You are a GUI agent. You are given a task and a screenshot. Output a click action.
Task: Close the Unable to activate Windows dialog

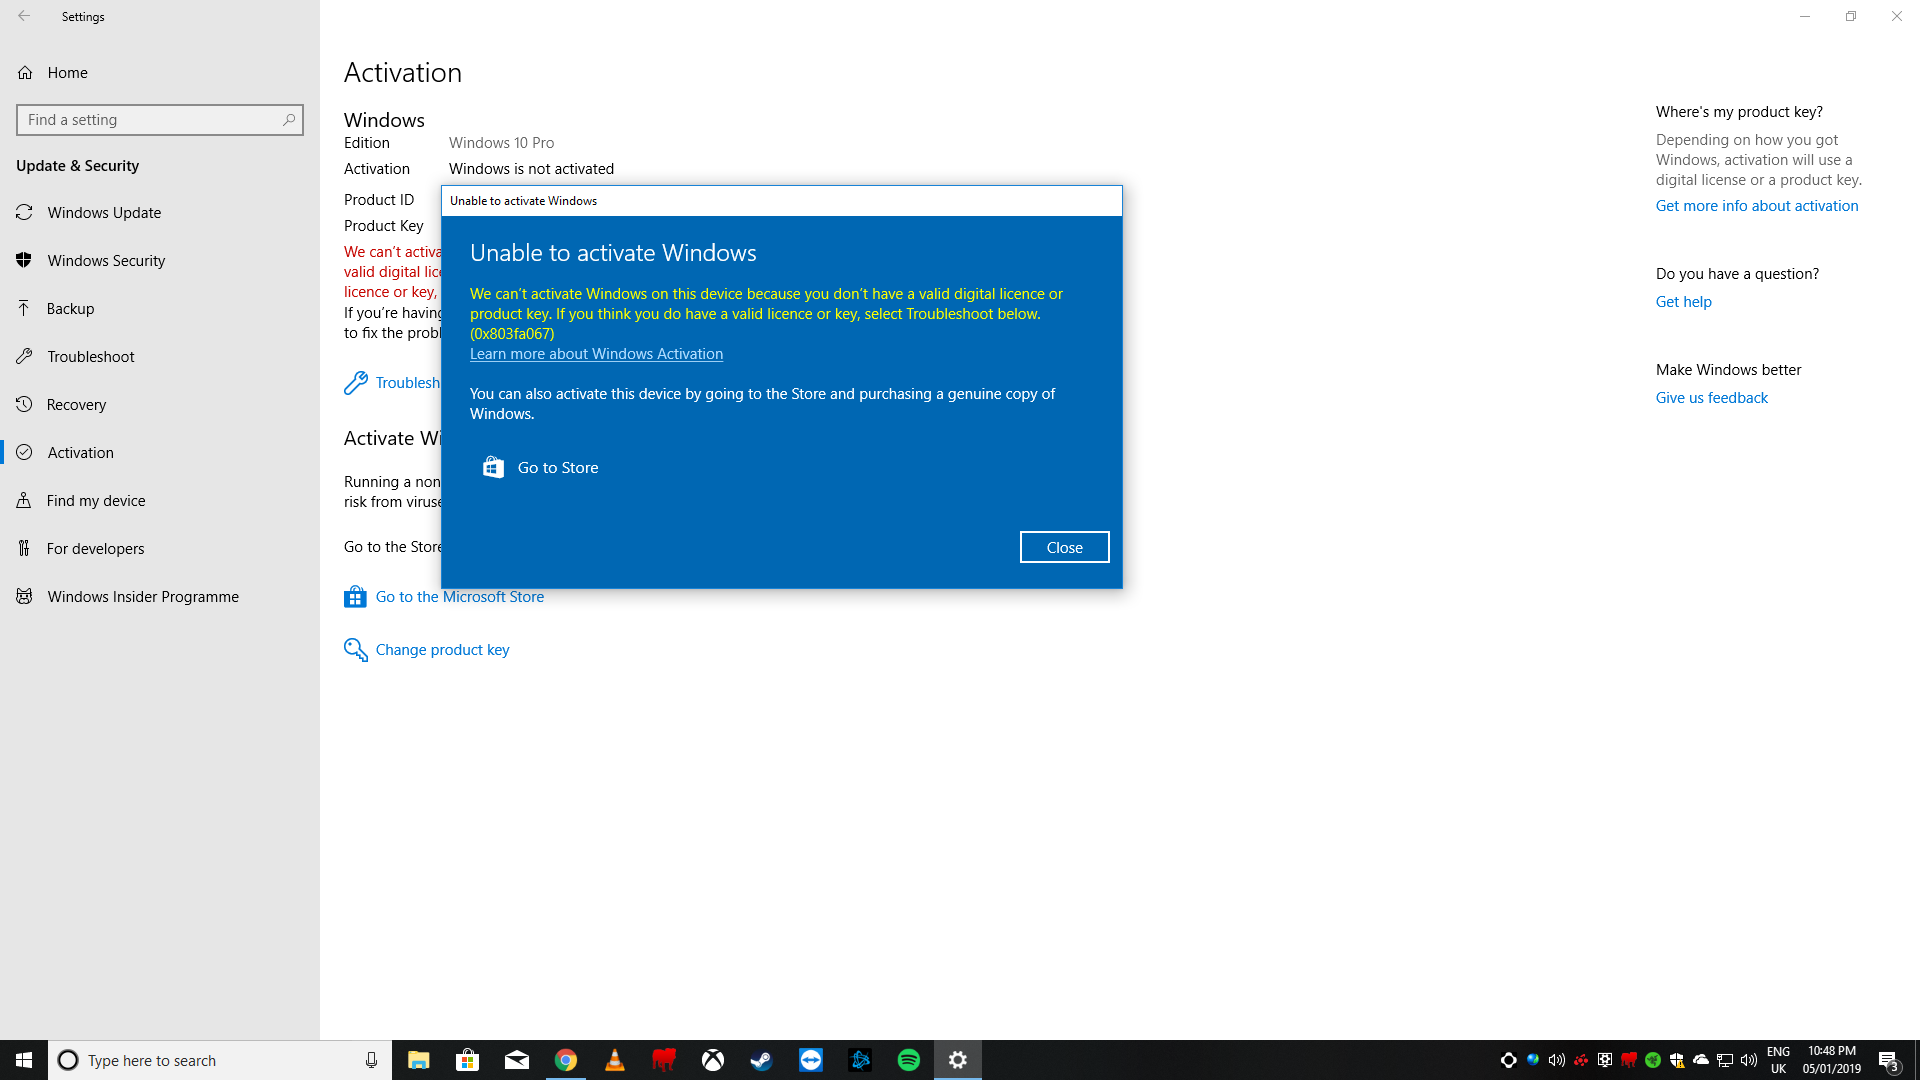1064,547
